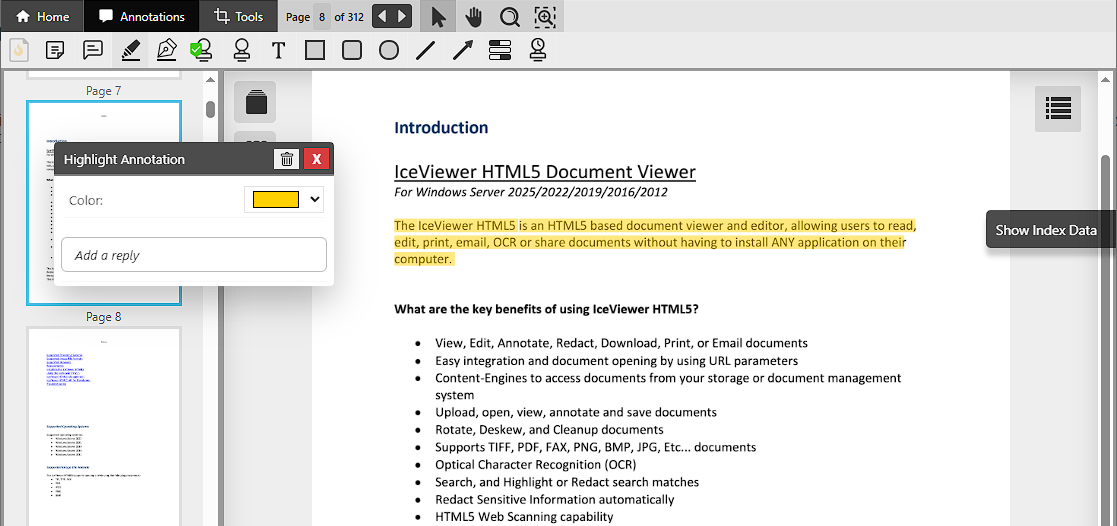
Task: Select the green check approved stamp tool
Action: (202, 50)
